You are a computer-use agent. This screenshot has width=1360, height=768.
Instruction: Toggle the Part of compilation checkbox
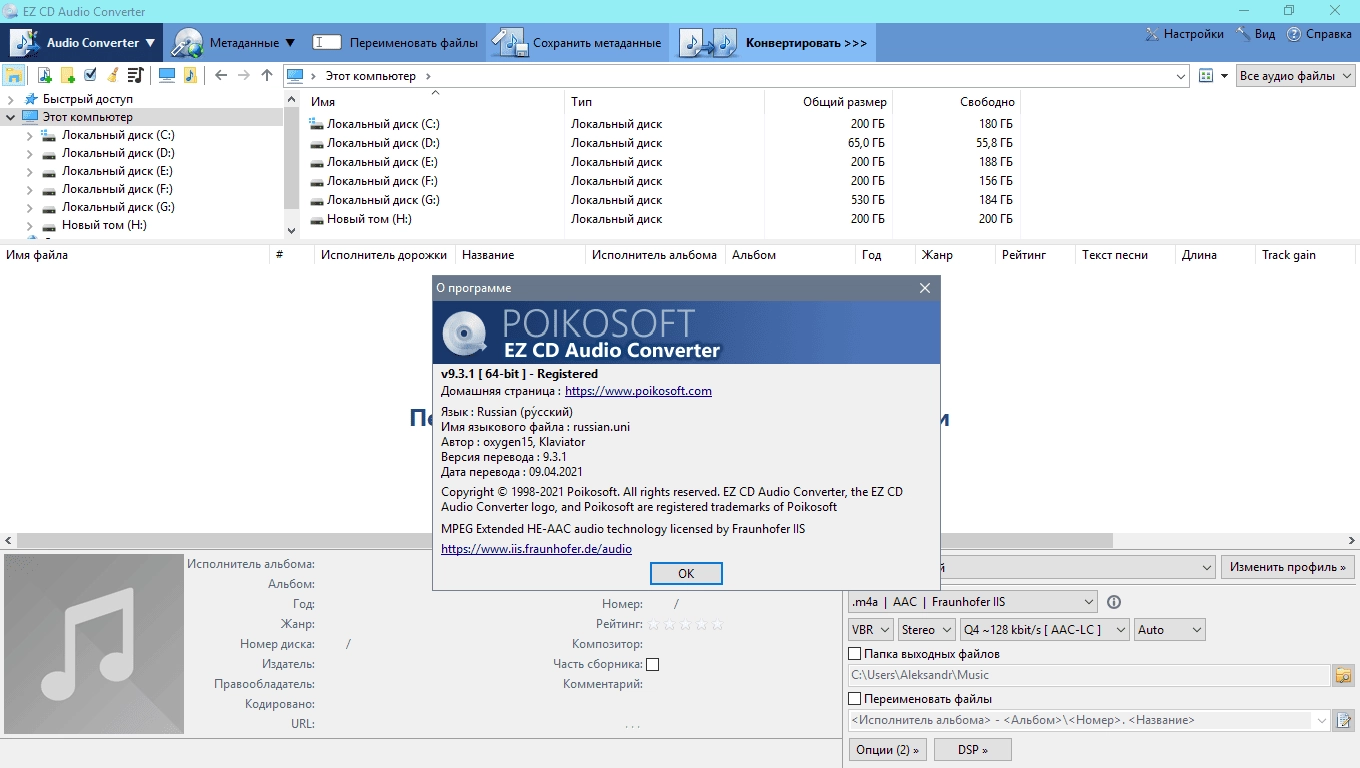click(653, 664)
